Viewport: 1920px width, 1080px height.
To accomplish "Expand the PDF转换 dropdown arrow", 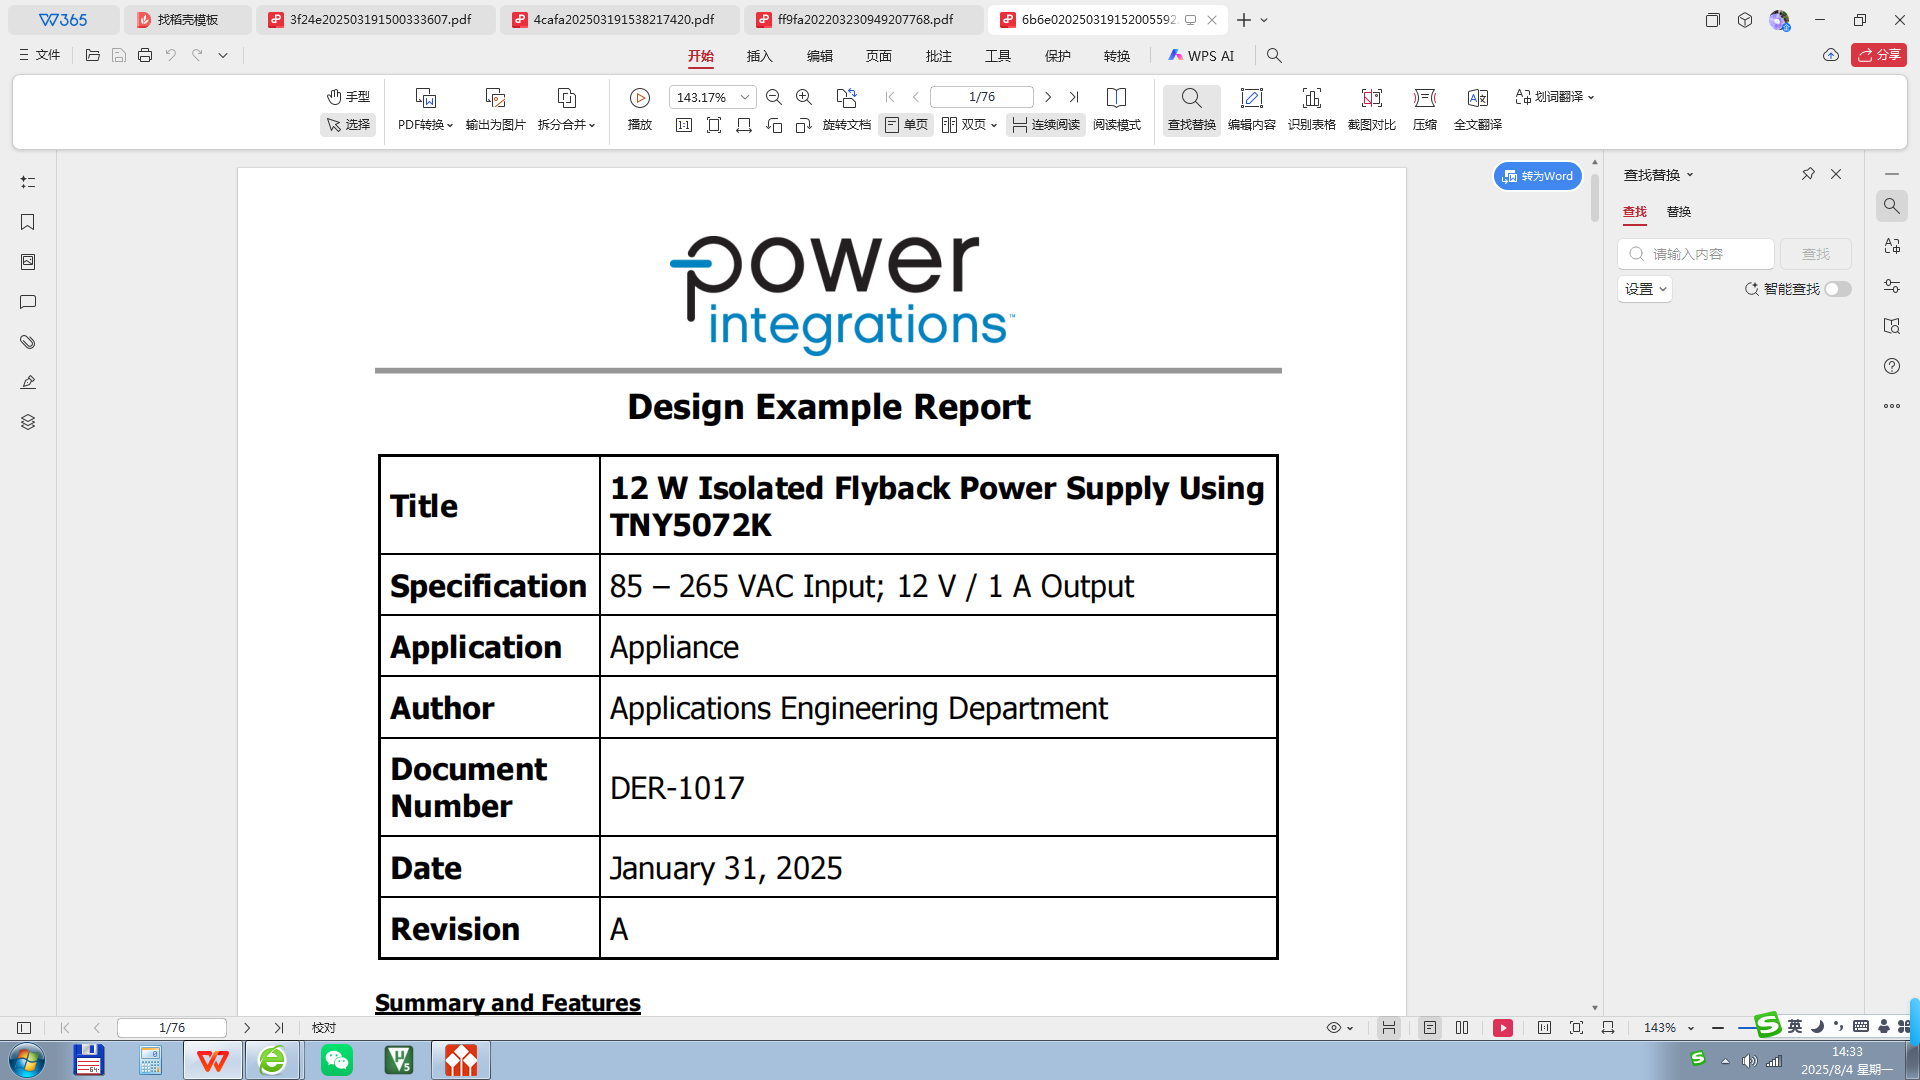I will click(x=450, y=126).
